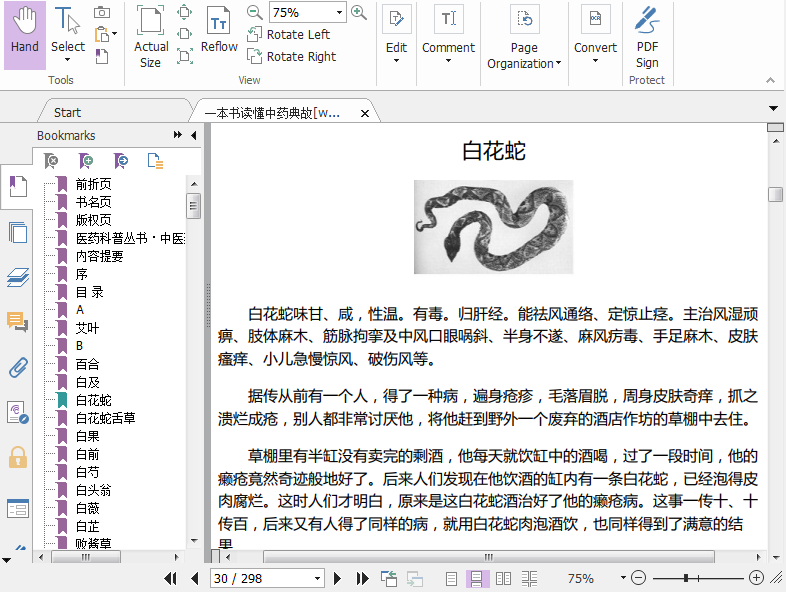Select the 白花蛇舌草 bookmark
This screenshot has width=786, height=592.
(105, 418)
